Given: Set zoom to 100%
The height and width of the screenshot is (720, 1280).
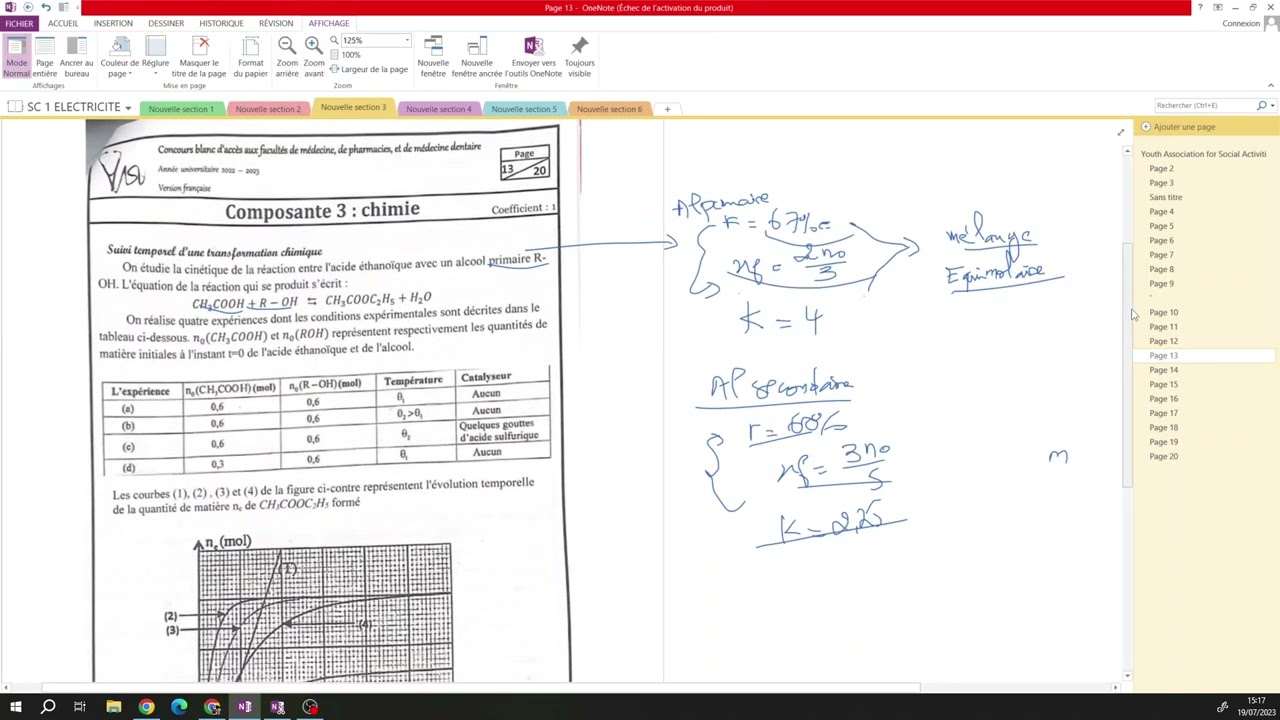Looking at the screenshot, I should (x=346, y=55).
